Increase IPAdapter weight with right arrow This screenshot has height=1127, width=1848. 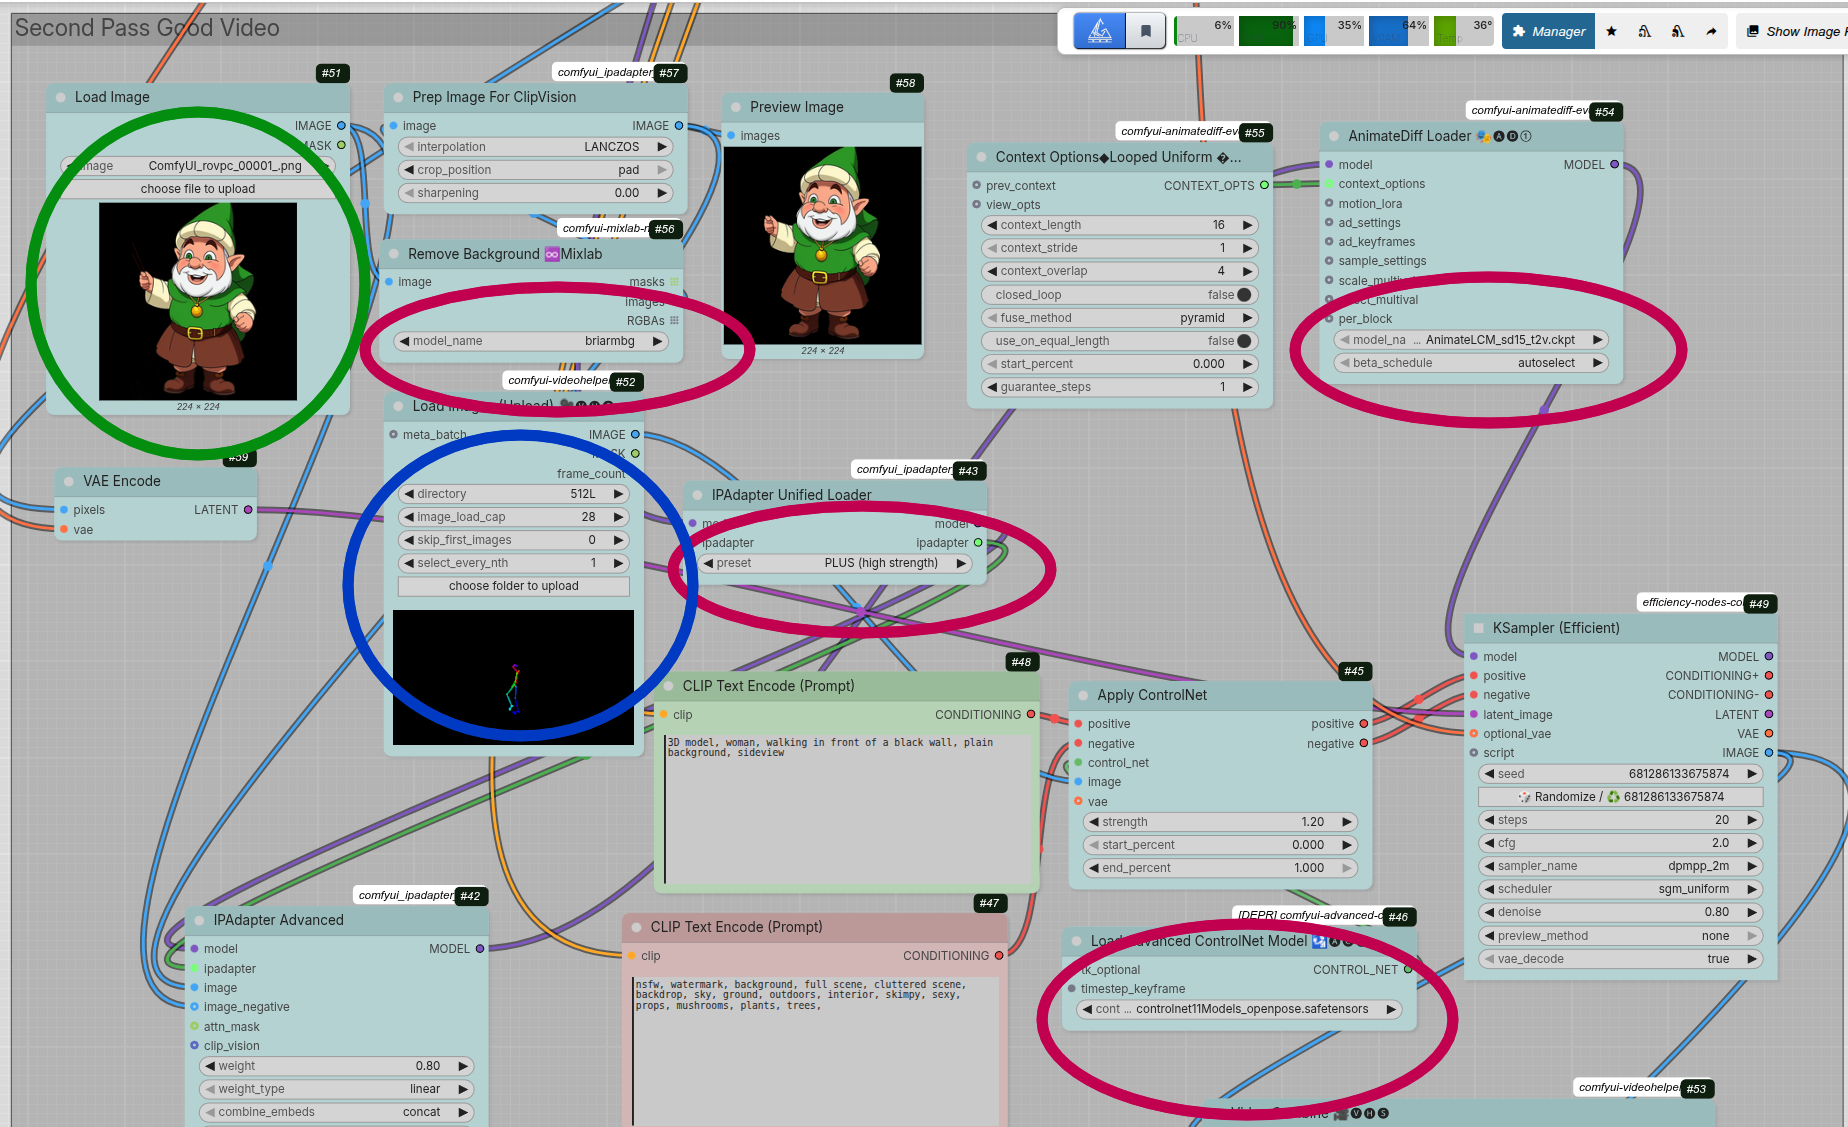(463, 1066)
